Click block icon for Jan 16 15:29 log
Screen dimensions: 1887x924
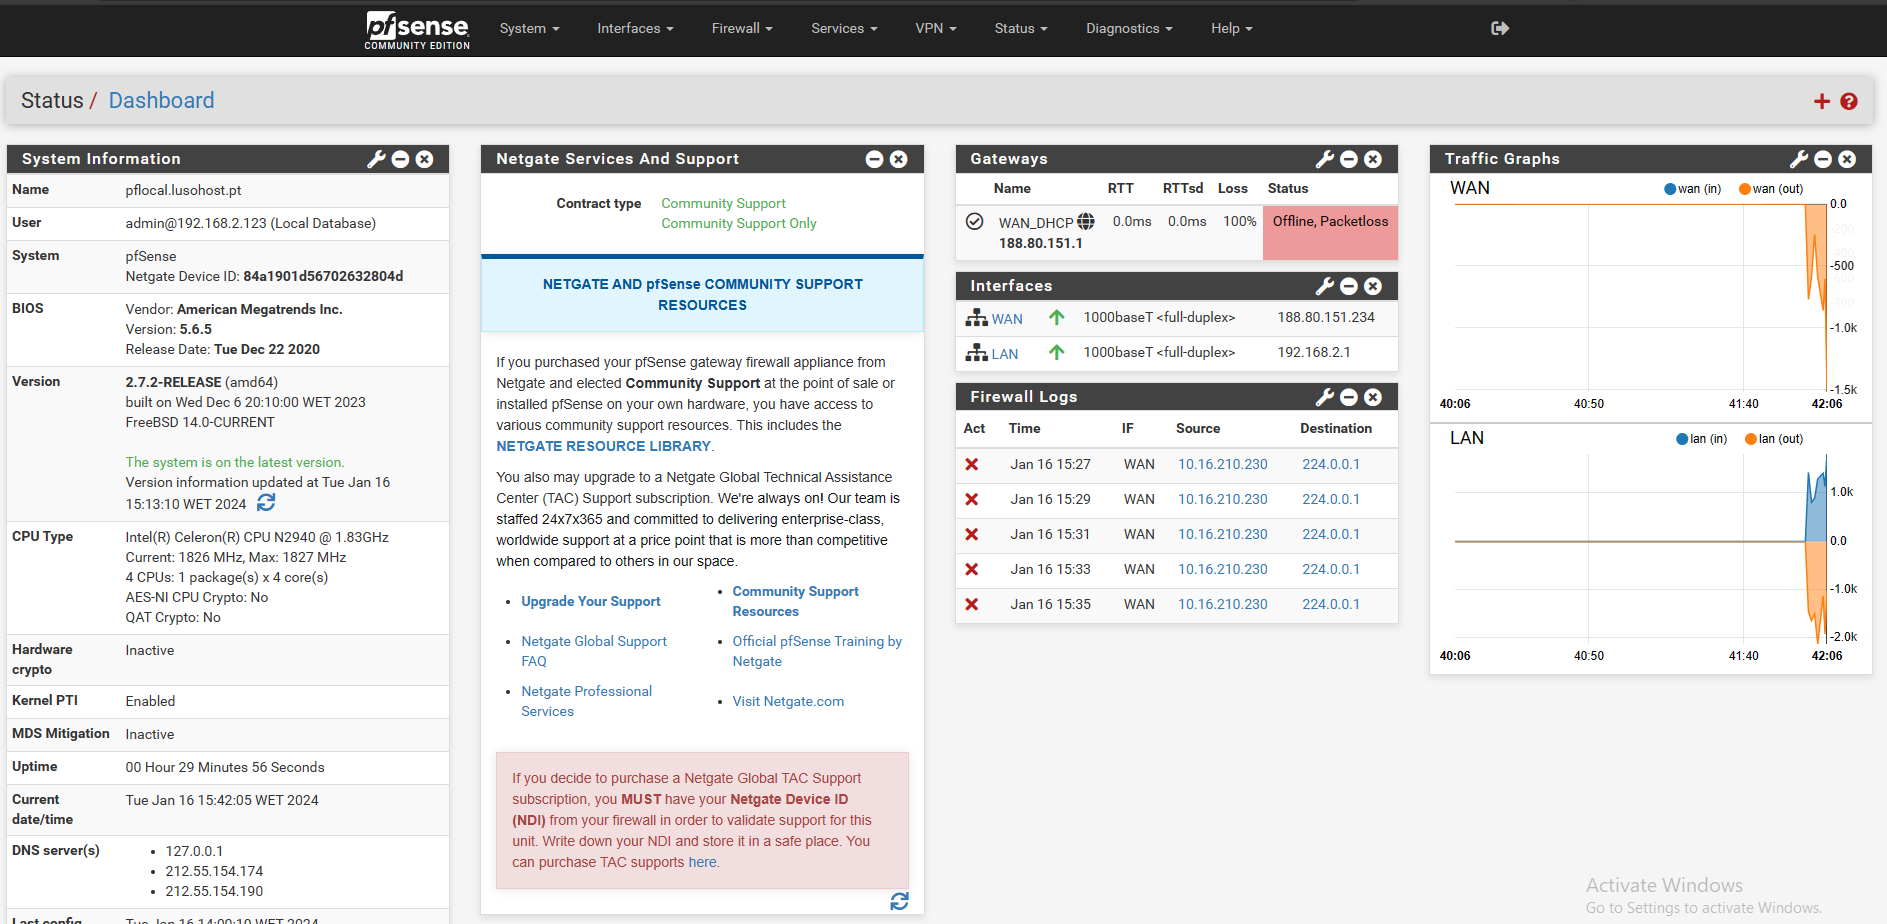pyautogui.click(x=971, y=499)
